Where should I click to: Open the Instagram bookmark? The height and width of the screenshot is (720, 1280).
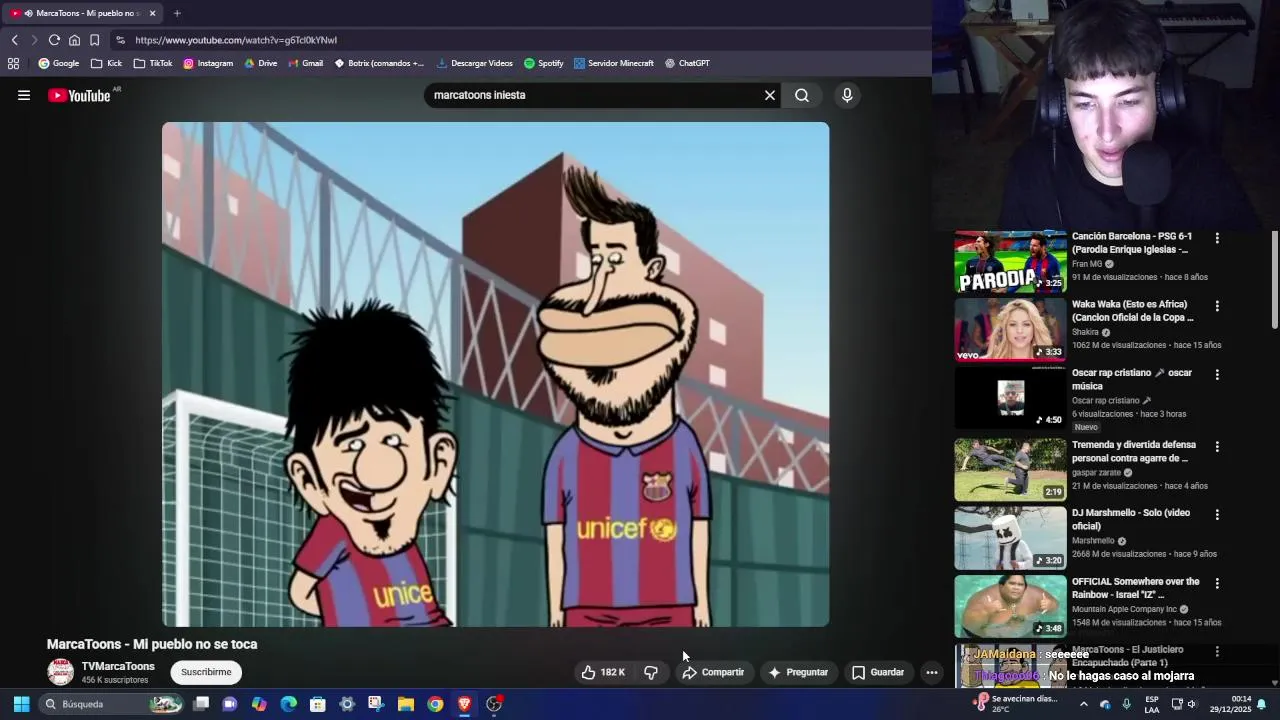(208, 63)
